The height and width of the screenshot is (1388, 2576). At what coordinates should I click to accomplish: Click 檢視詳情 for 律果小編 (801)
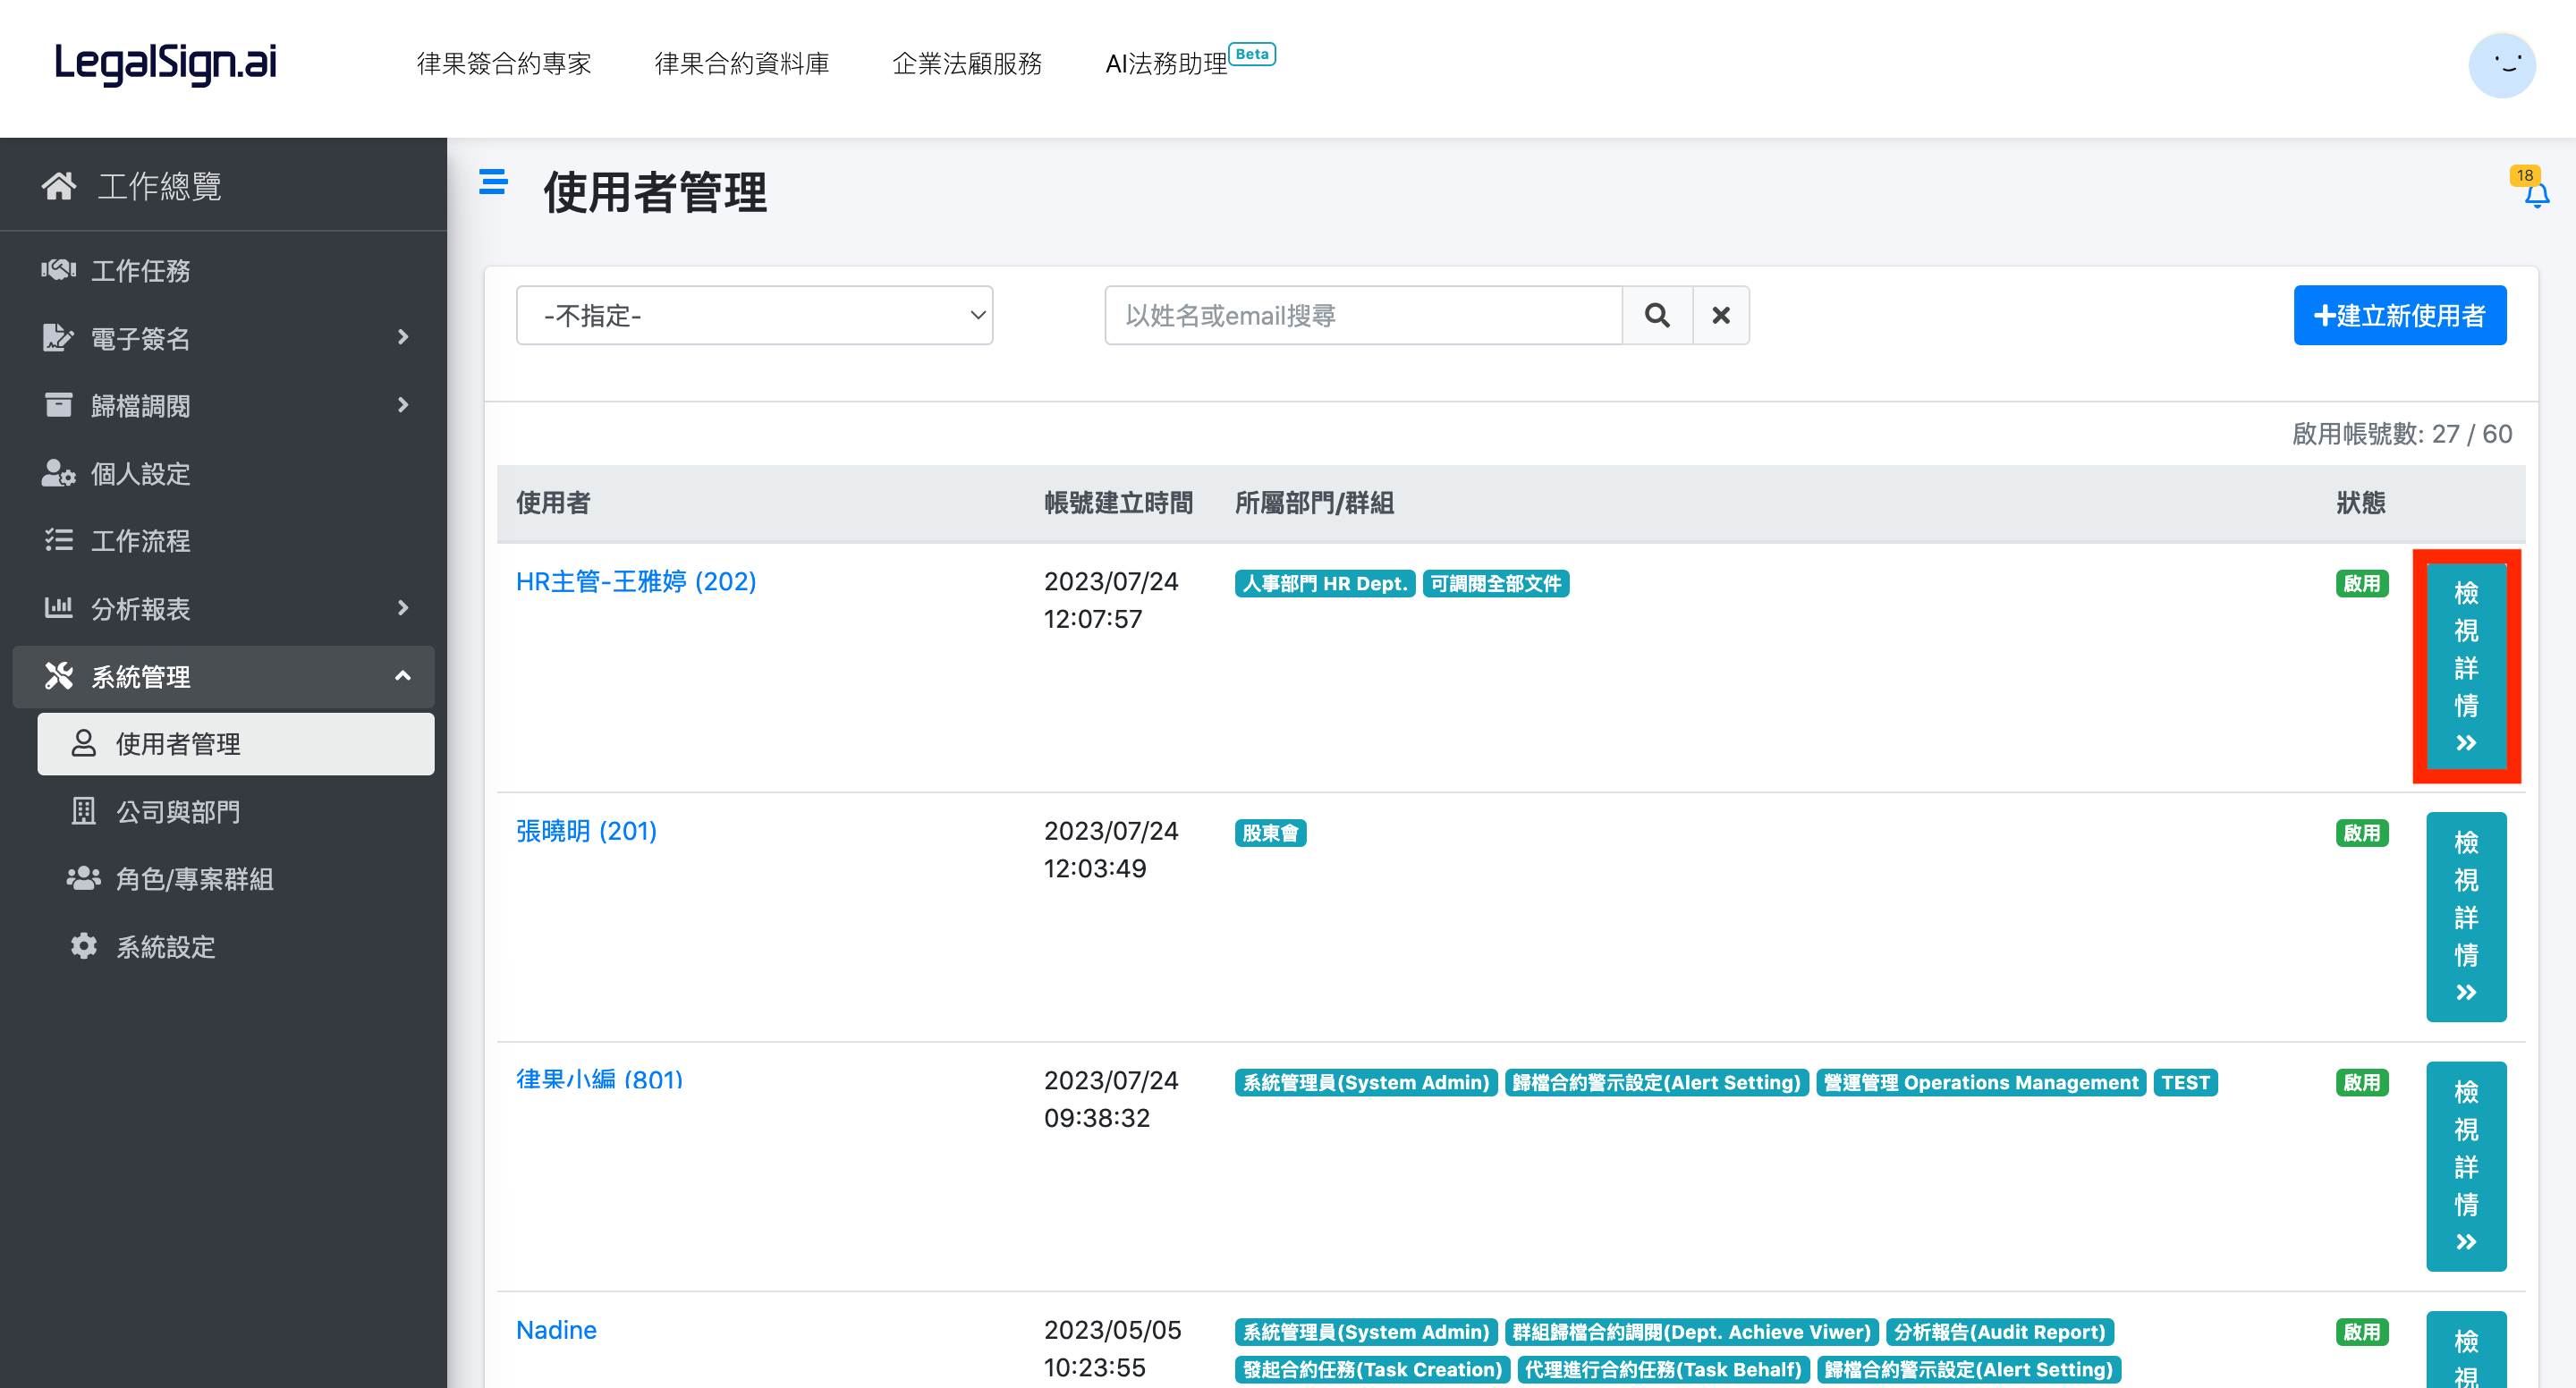(x=2466, y=1166)
